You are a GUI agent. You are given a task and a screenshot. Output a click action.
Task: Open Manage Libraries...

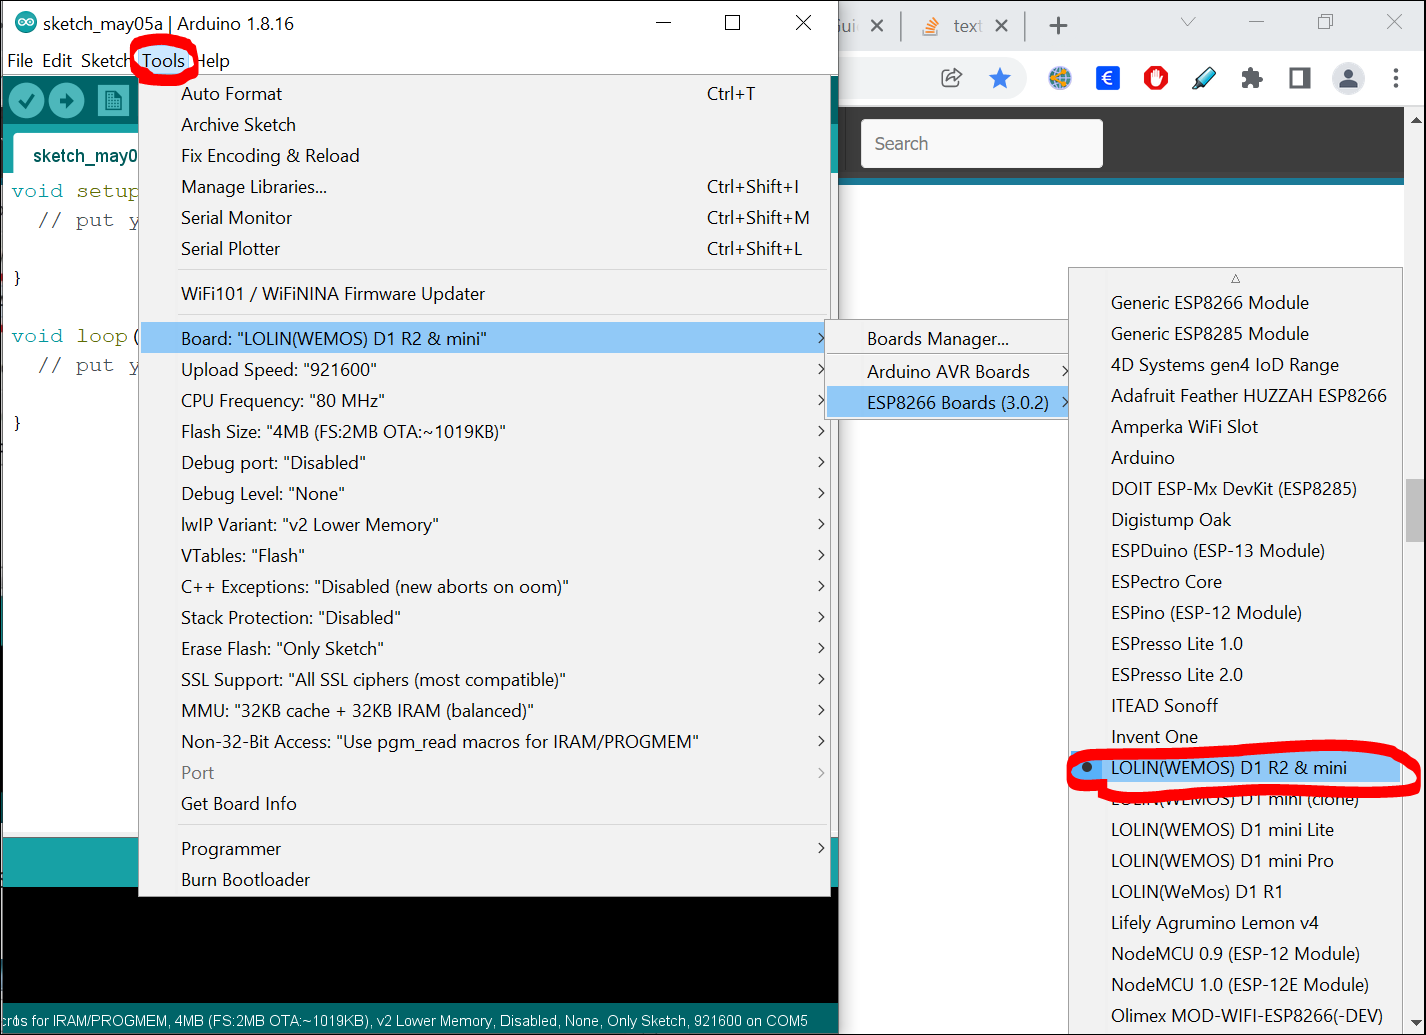[x=484, y=186]
